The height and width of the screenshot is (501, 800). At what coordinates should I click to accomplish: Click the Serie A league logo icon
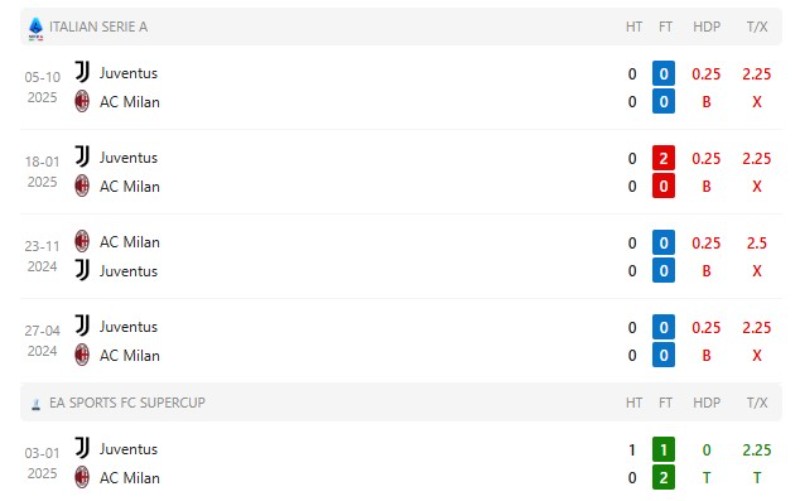pyautogui.click(x=36, y=27)
